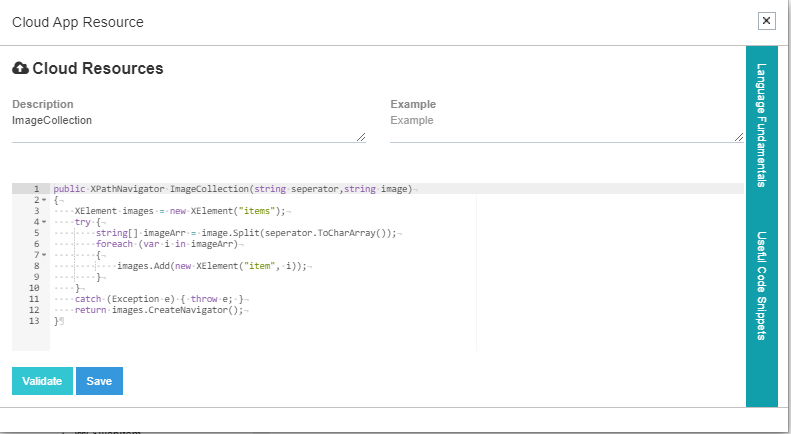Click the 'throw' keyword in line 11
Viewport: 791px width, 434px height.
pos(204,299)
